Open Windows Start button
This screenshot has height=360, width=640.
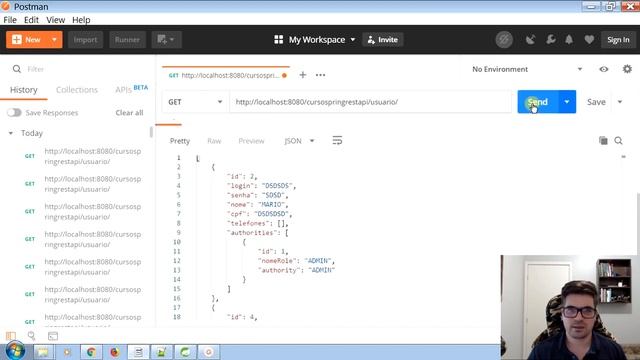tap(15, 351)
